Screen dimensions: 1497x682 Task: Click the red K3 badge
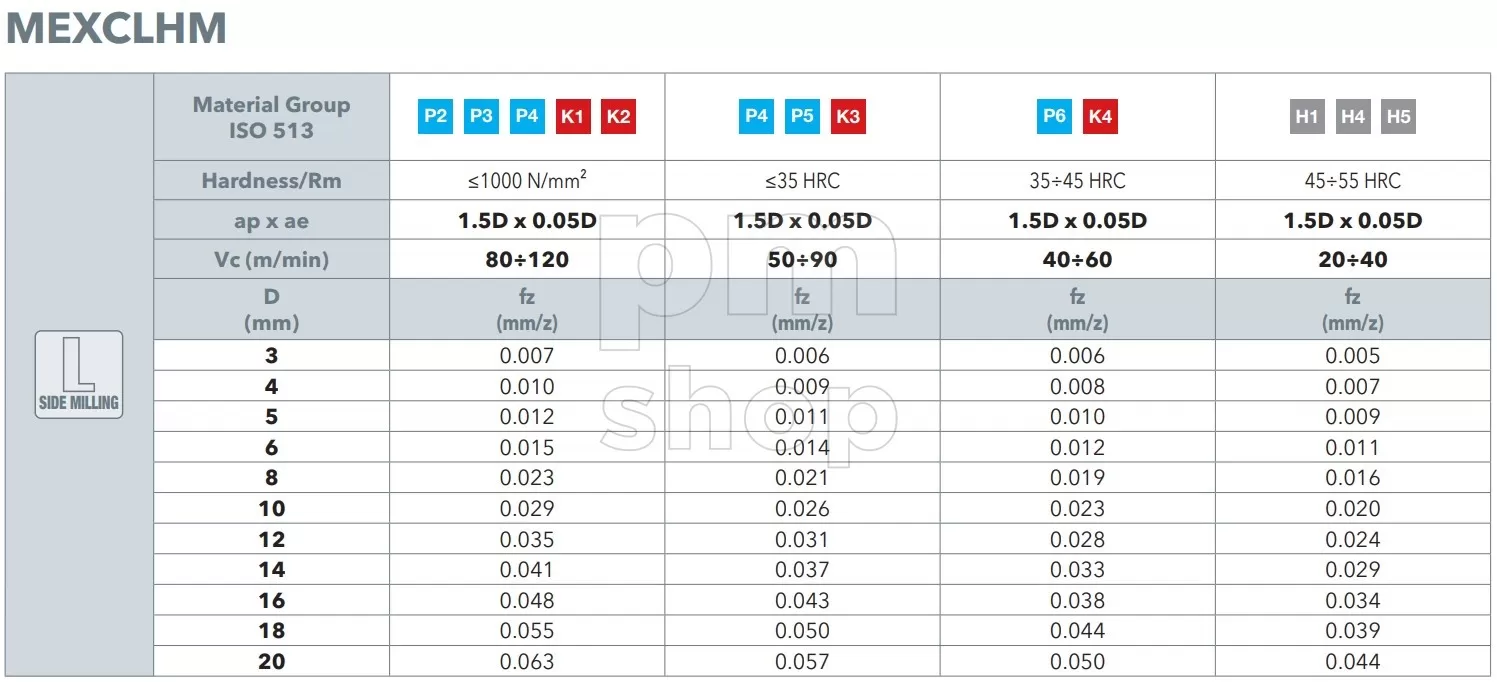(848, 116)
